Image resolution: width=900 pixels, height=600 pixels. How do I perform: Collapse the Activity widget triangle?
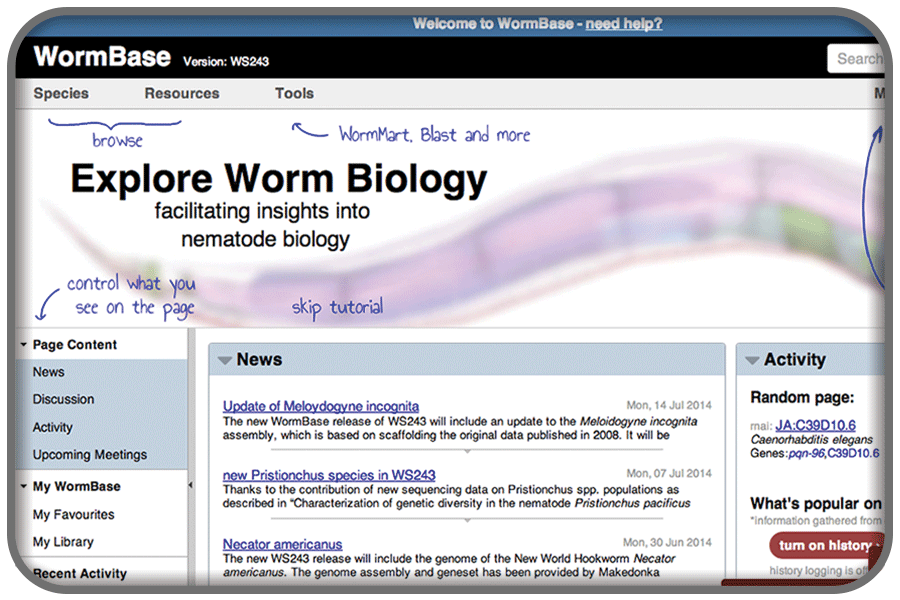point(752,361)
